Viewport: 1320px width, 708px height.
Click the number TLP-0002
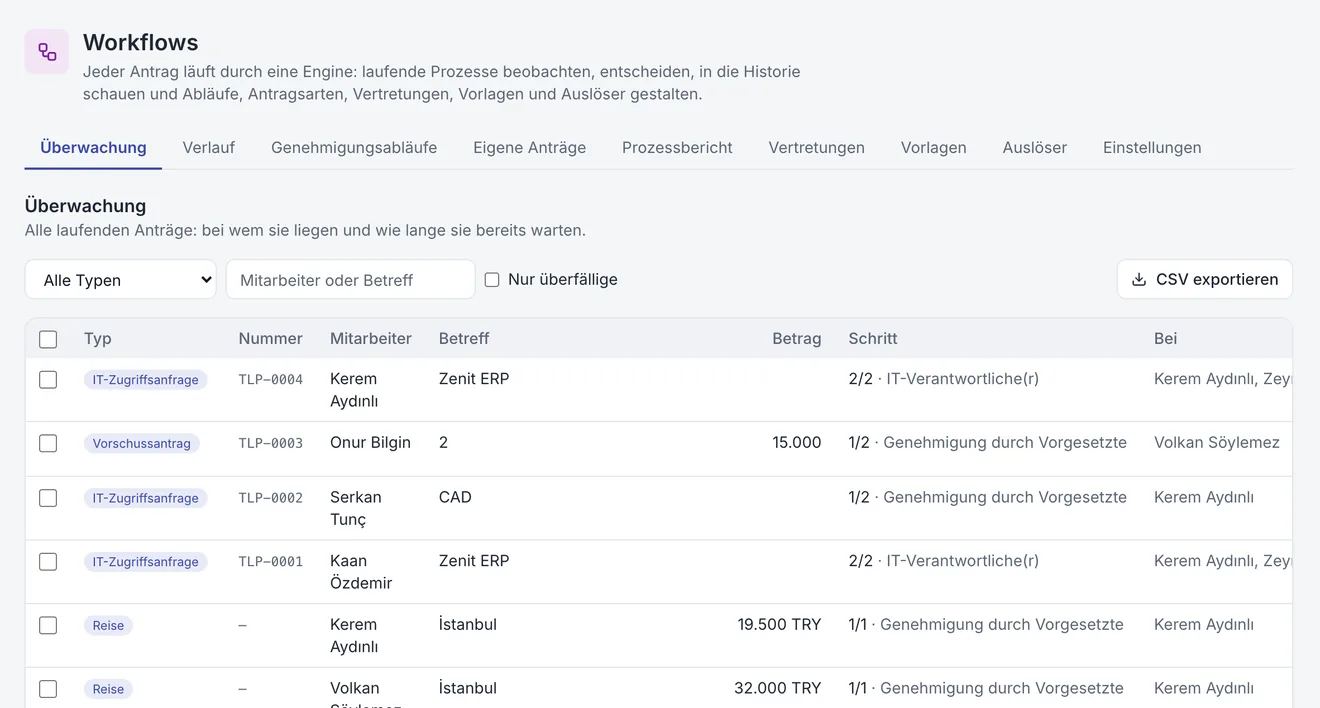tap(271, 498)
